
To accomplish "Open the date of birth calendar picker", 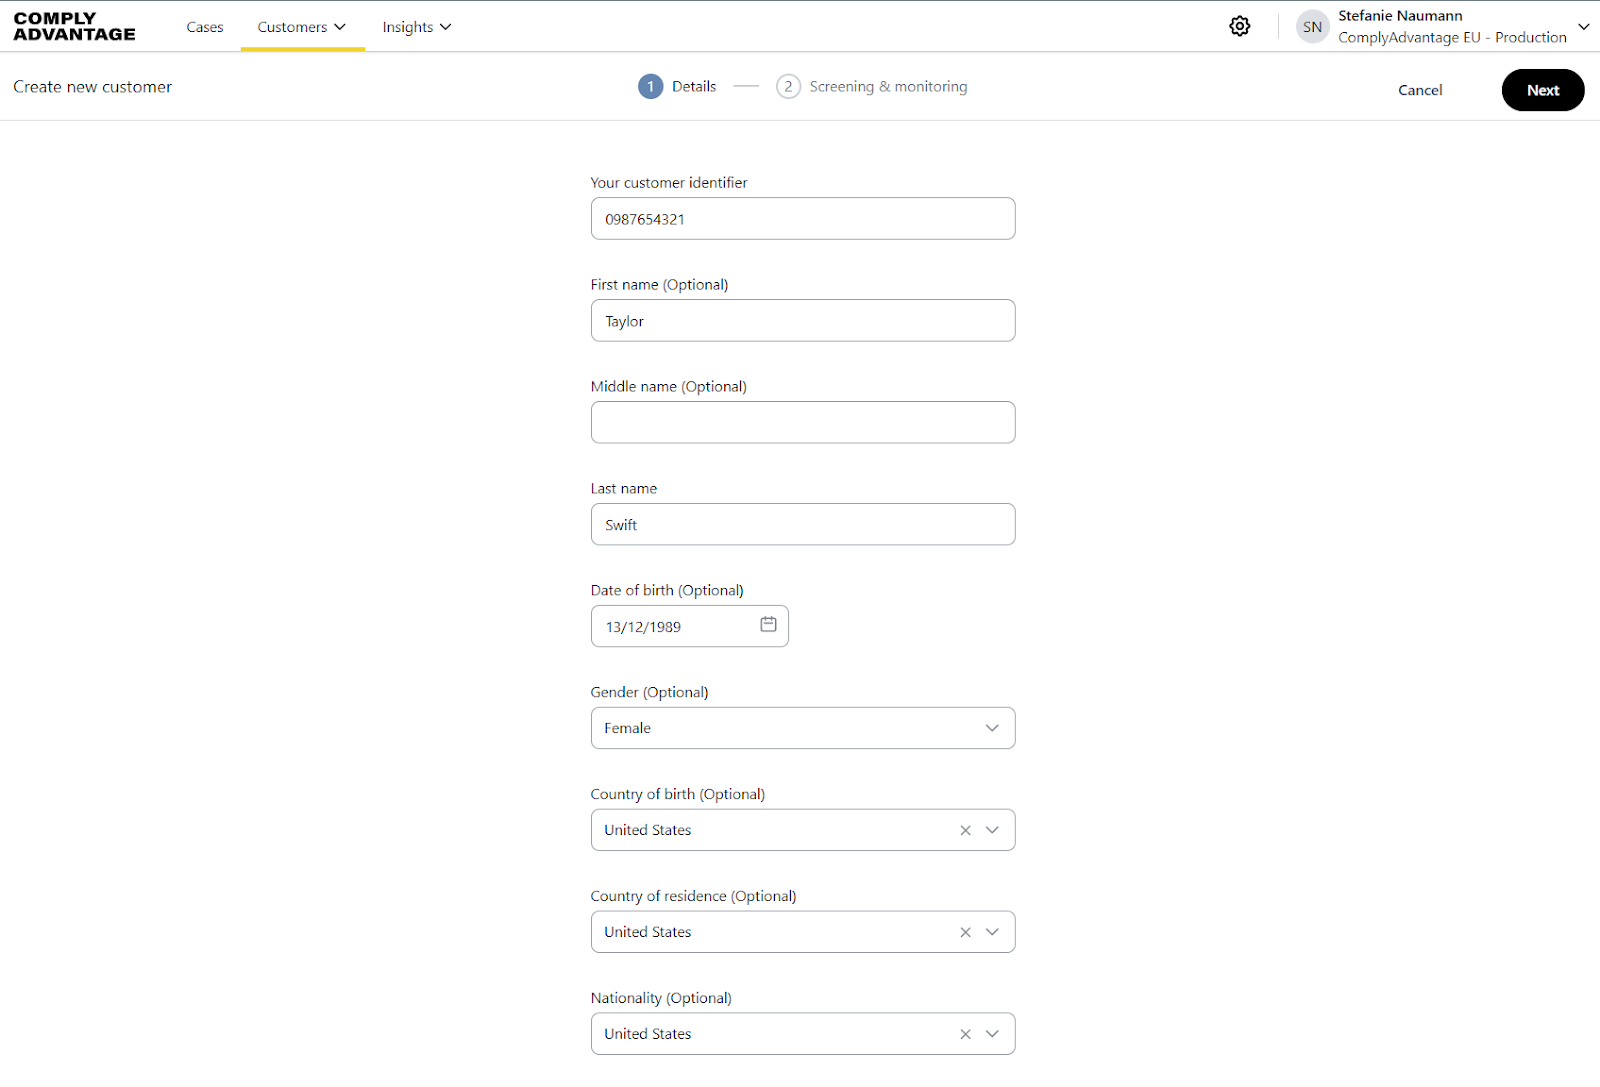I will click(768, 625).
